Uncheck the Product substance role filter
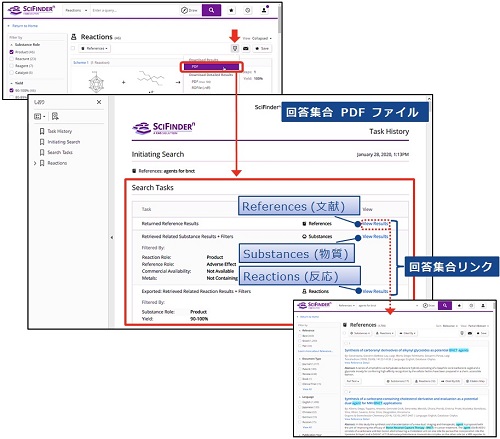The height and width of the screenshot is (439, 500). click(12, 52)
